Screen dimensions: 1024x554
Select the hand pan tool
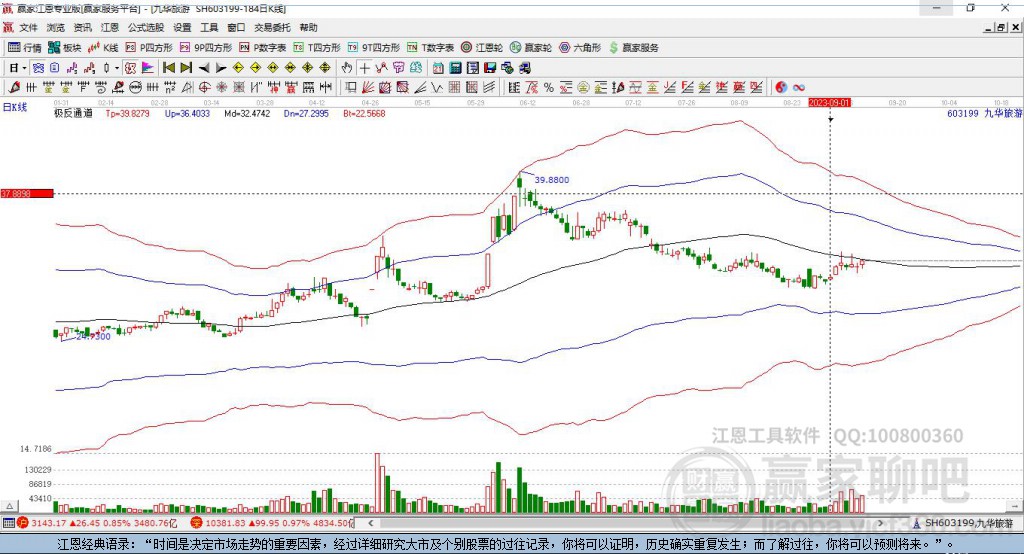click(x=347, y=68)
